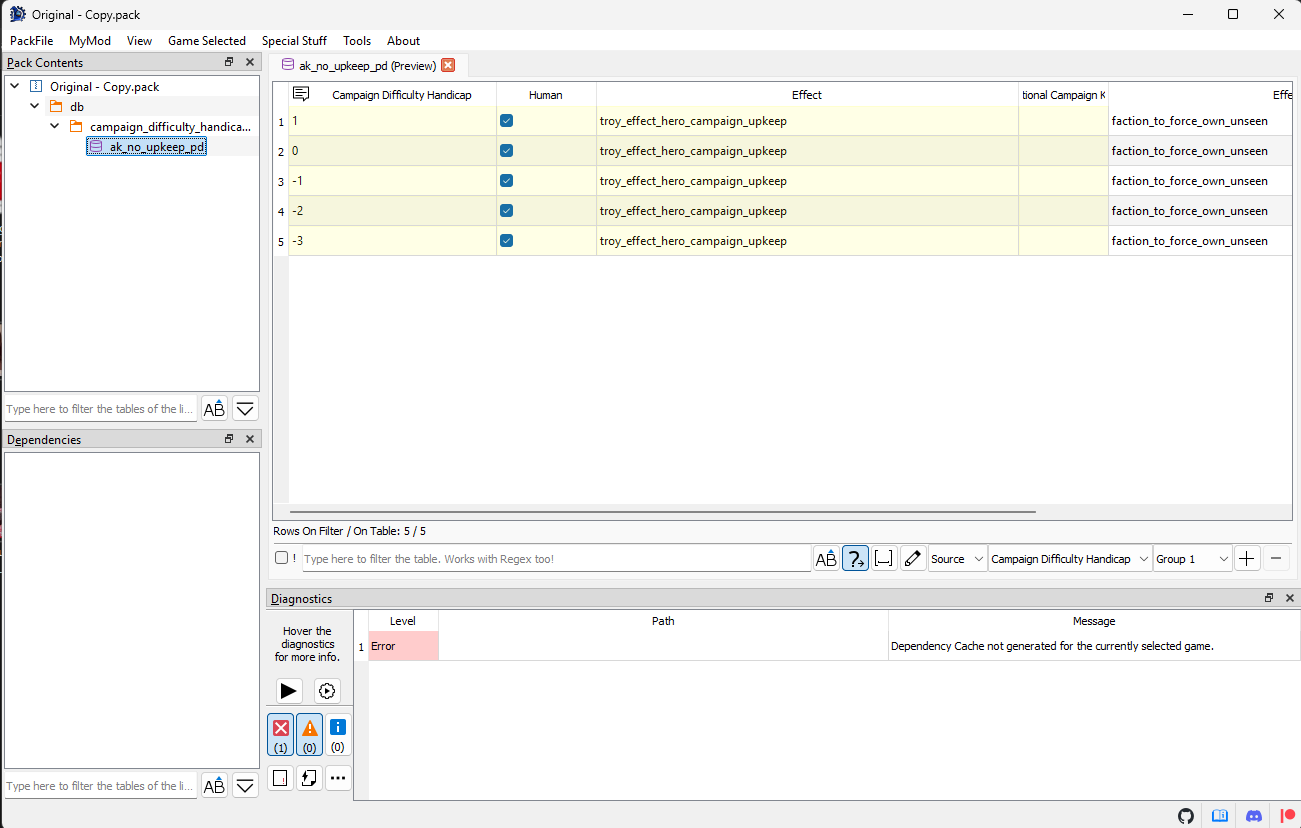Focus the Pack Contents filter field
Viewport: 1301px width, 828px height.
101,409
